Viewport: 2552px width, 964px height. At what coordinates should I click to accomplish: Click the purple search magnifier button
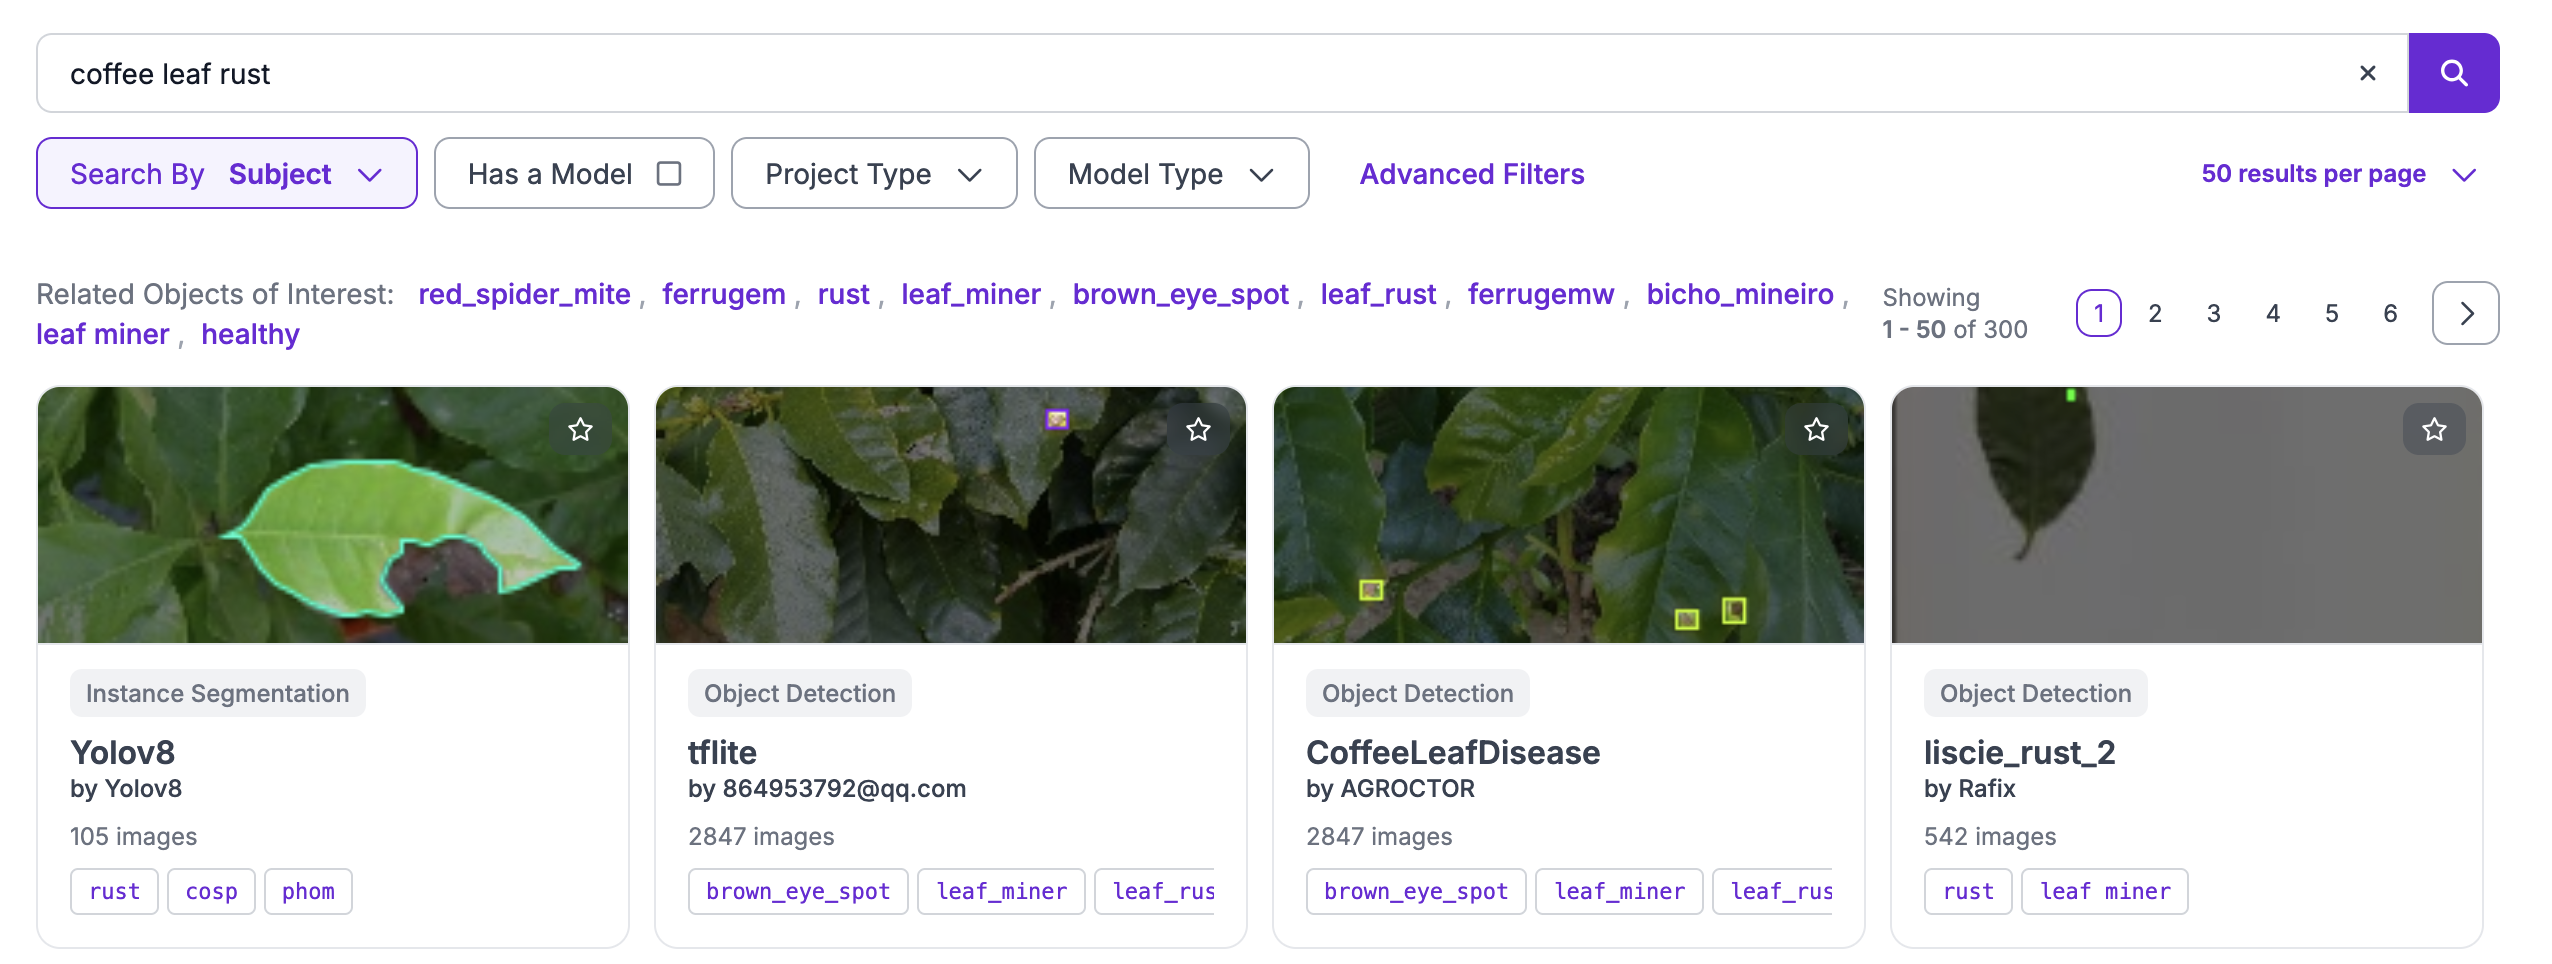pyautogui.click(x=2453, y=72)
